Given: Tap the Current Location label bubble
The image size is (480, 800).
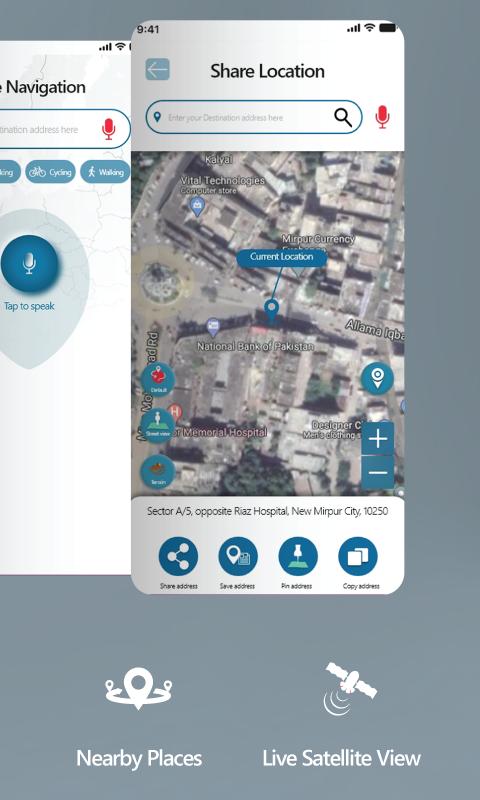Looking at the screenshot, I should pos(282,257).
